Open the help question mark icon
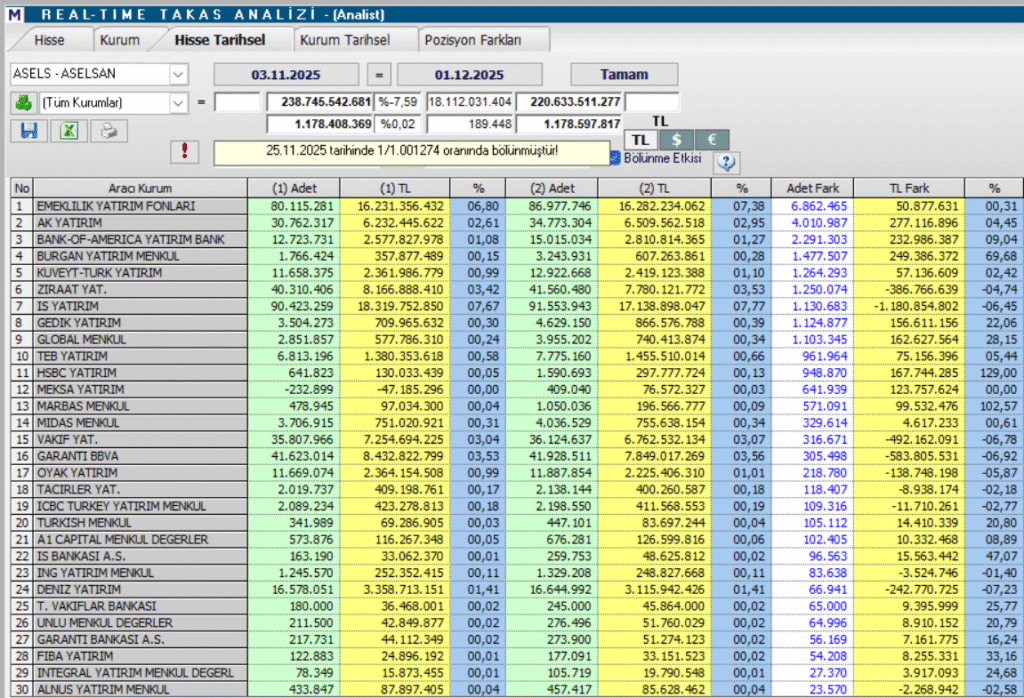1024x698 pixels. (x=726, y=162)
